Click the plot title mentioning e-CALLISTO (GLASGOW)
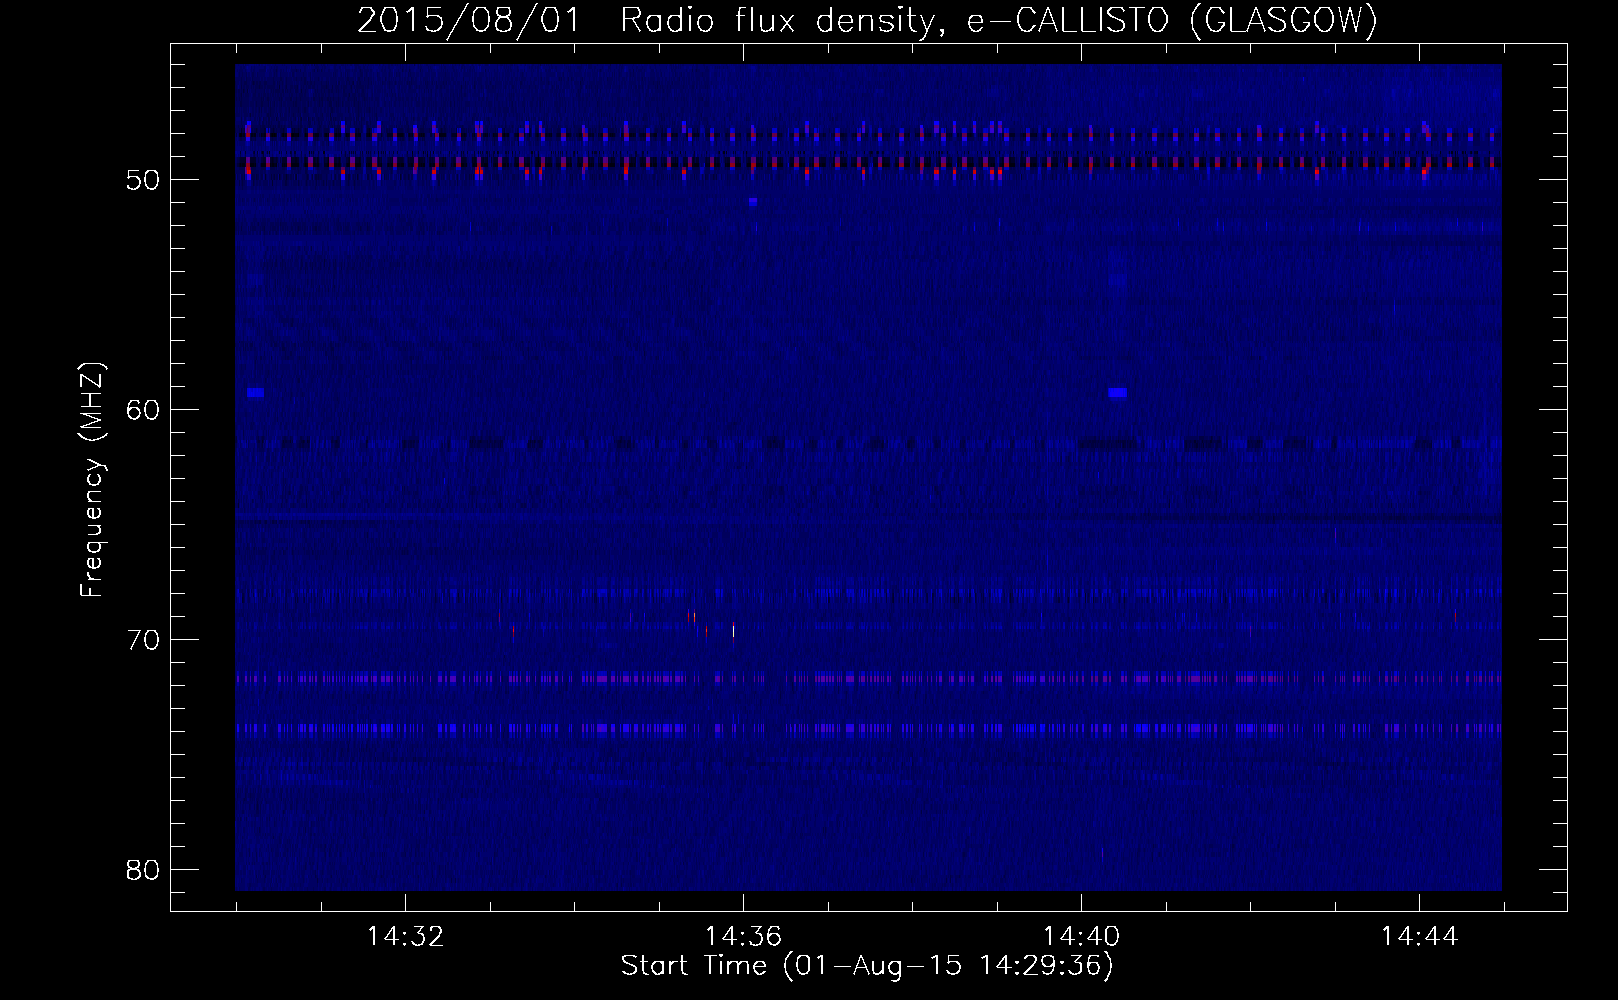Viewport: 1618px width, 1000px height. [867, 20]
